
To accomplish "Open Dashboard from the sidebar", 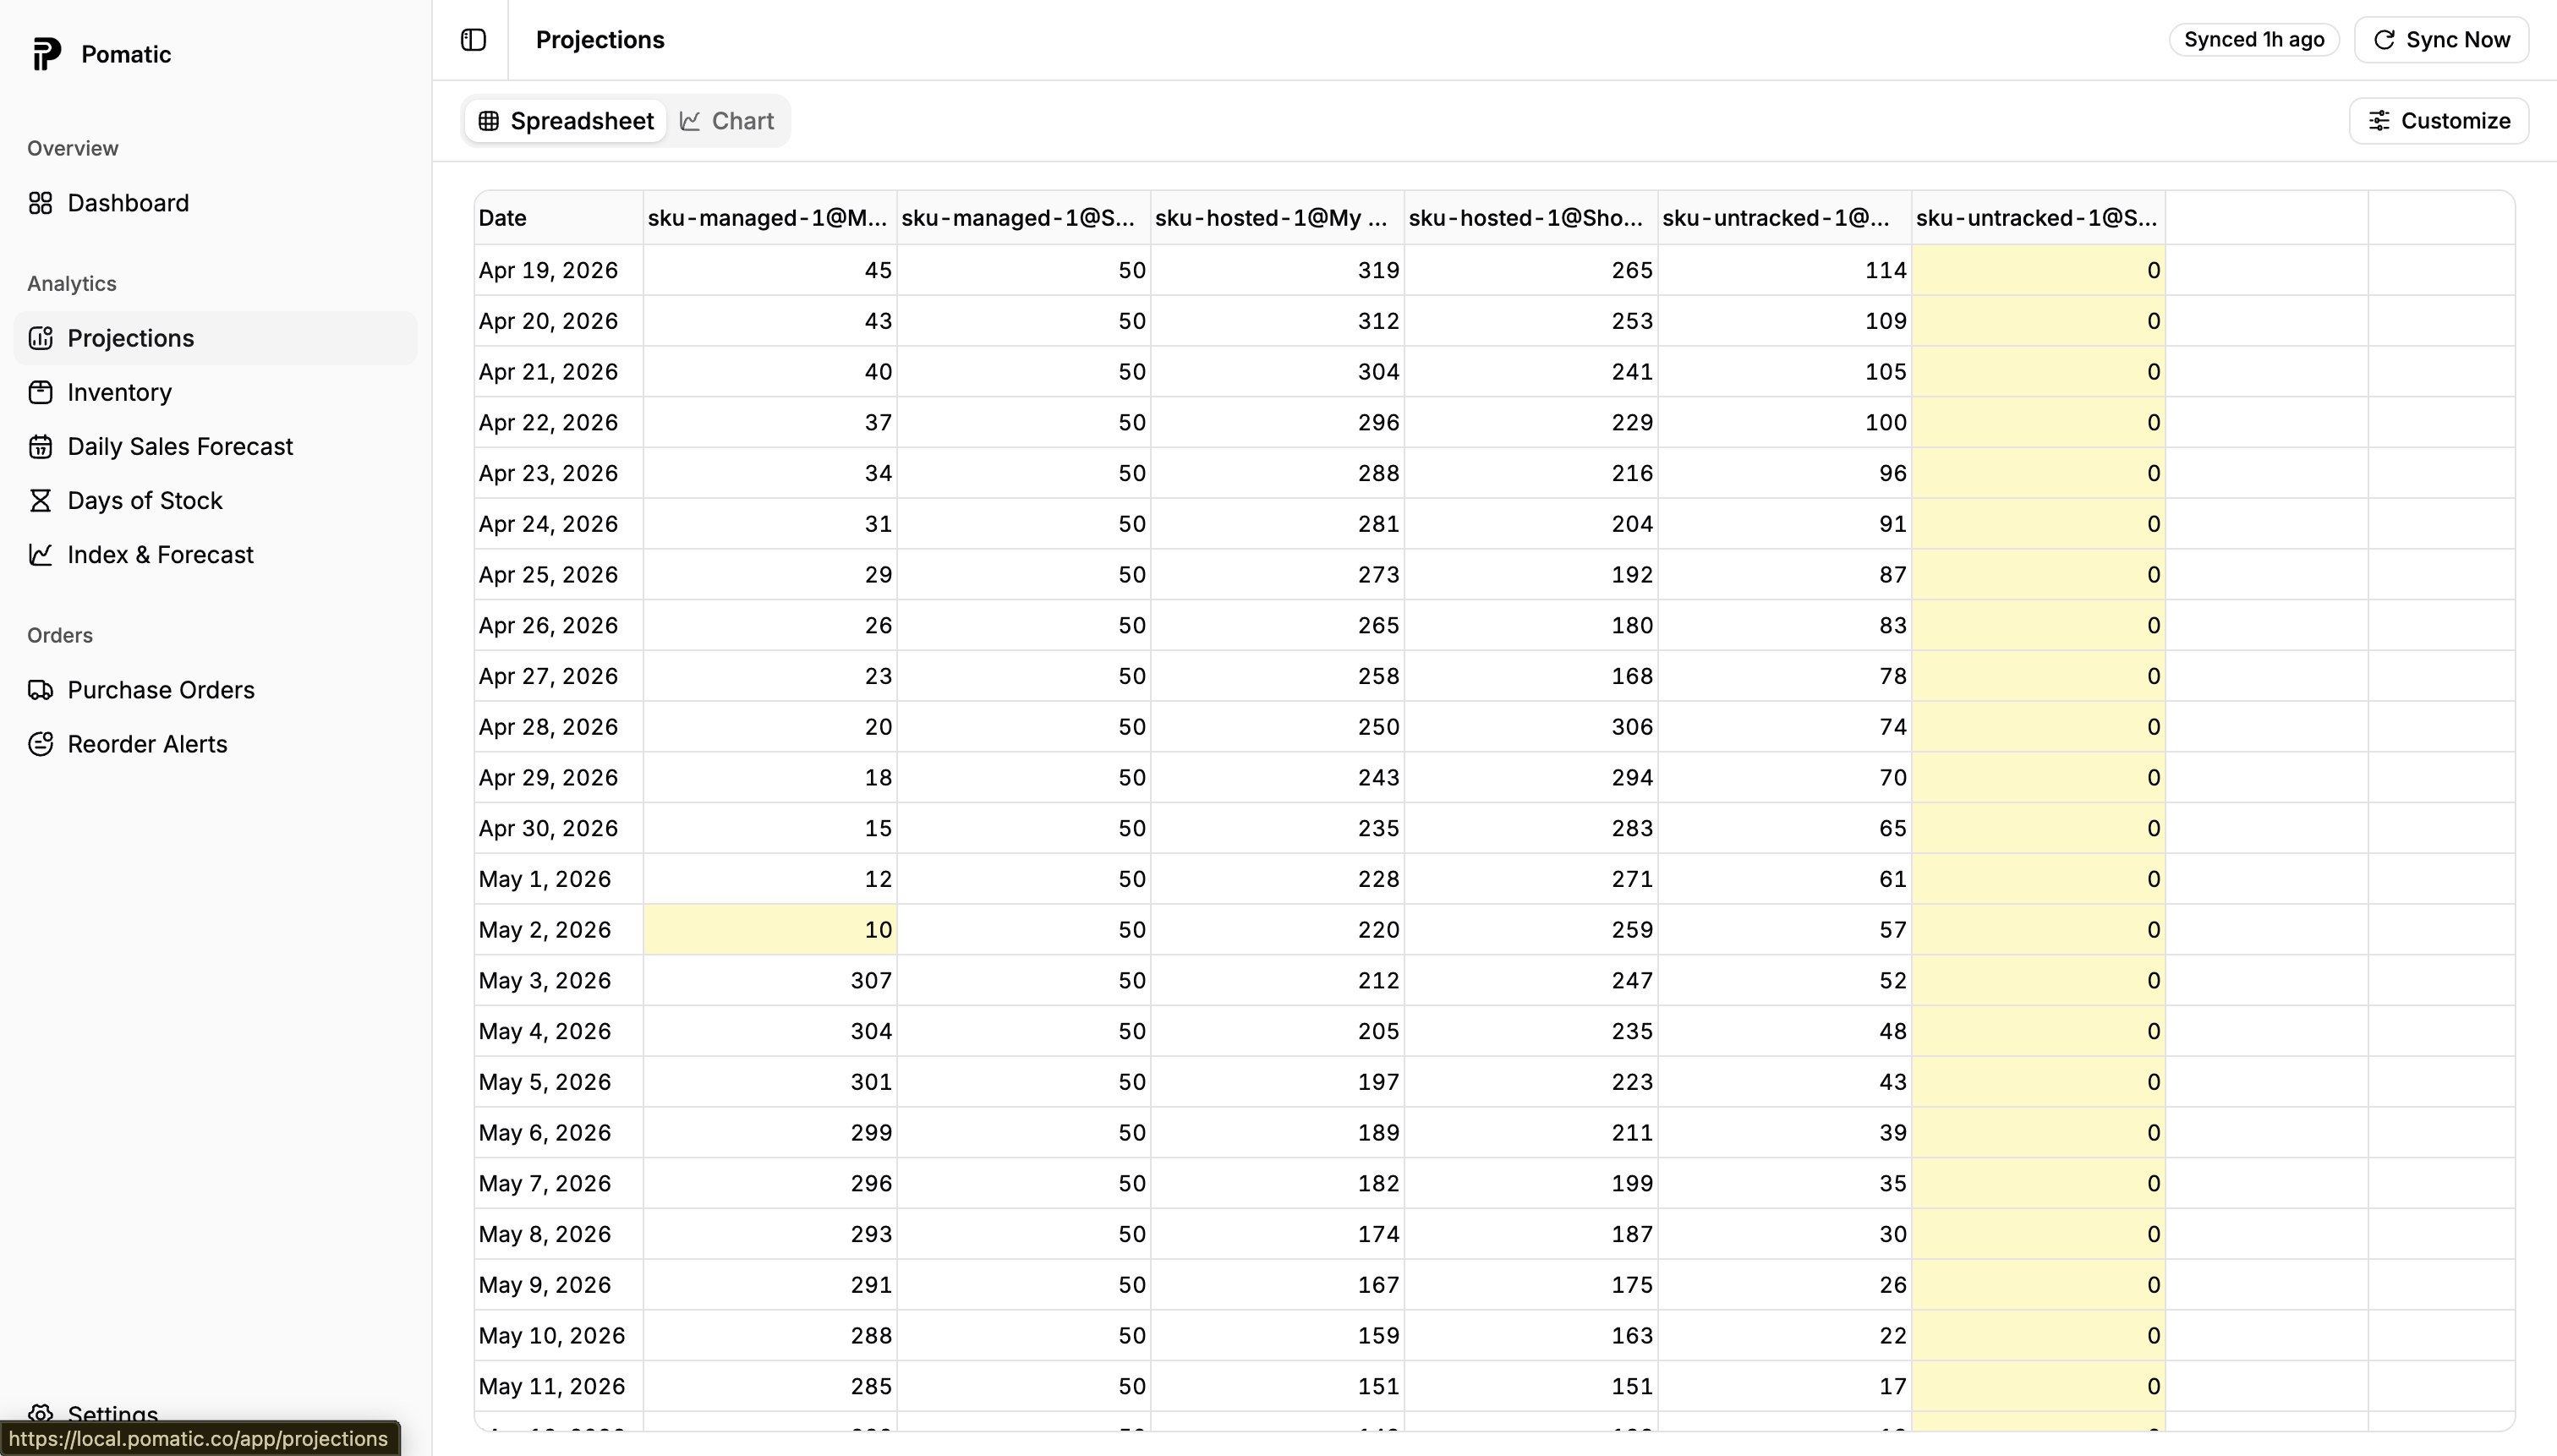I will (215, 203).
